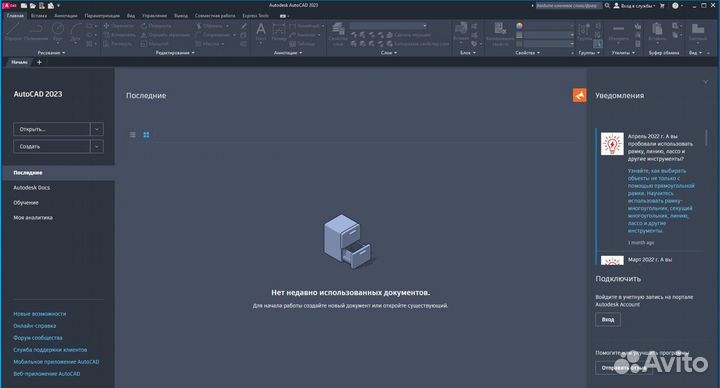This screenshot has width=720, height=388.
Task: Click the Open file icon in quick access toolbar
Action: click(33, 6)
